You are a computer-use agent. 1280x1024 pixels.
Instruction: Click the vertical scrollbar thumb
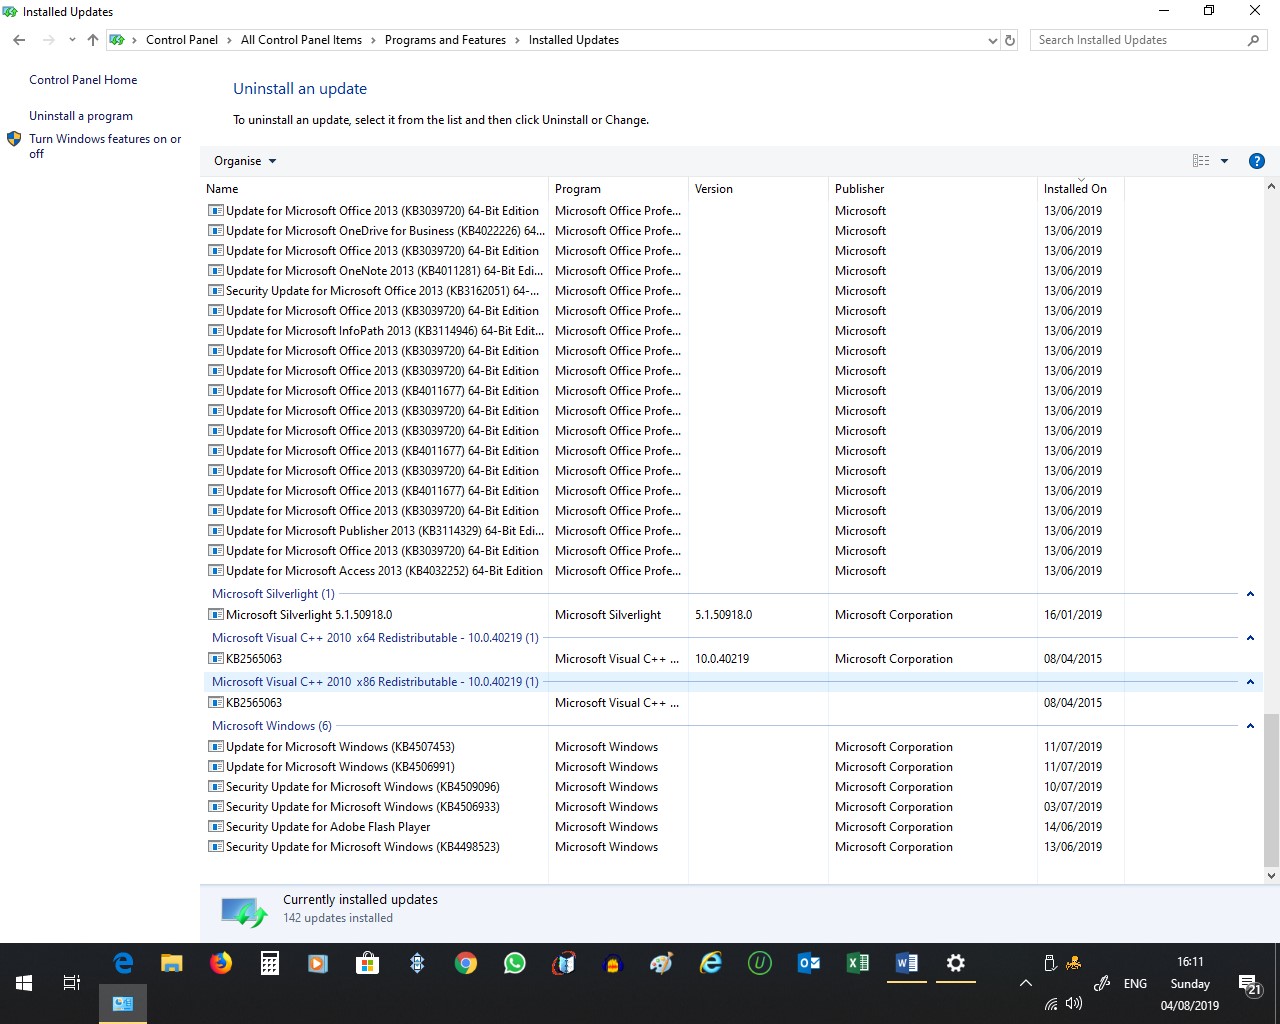point(1271,790)
